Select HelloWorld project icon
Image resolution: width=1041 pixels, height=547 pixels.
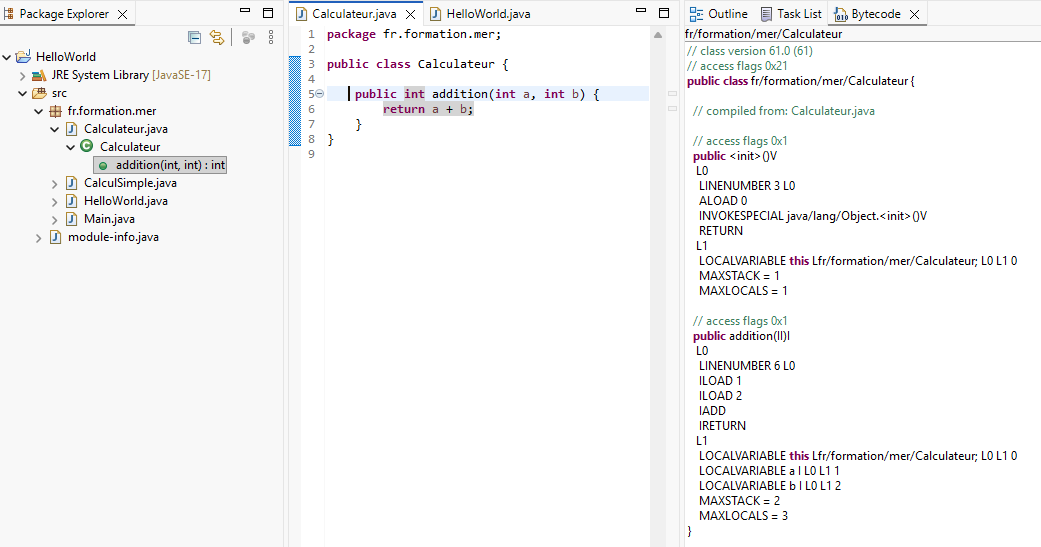click(x=23, y=56)
